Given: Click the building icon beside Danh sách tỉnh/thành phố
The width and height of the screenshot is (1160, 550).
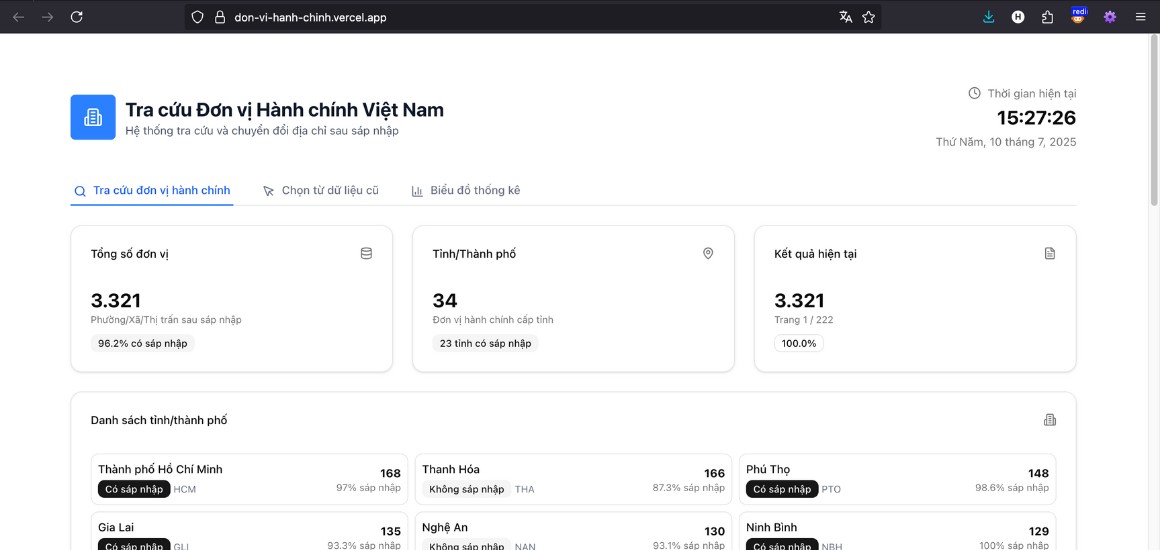Looking at the screenshot, I should 1049,420.
